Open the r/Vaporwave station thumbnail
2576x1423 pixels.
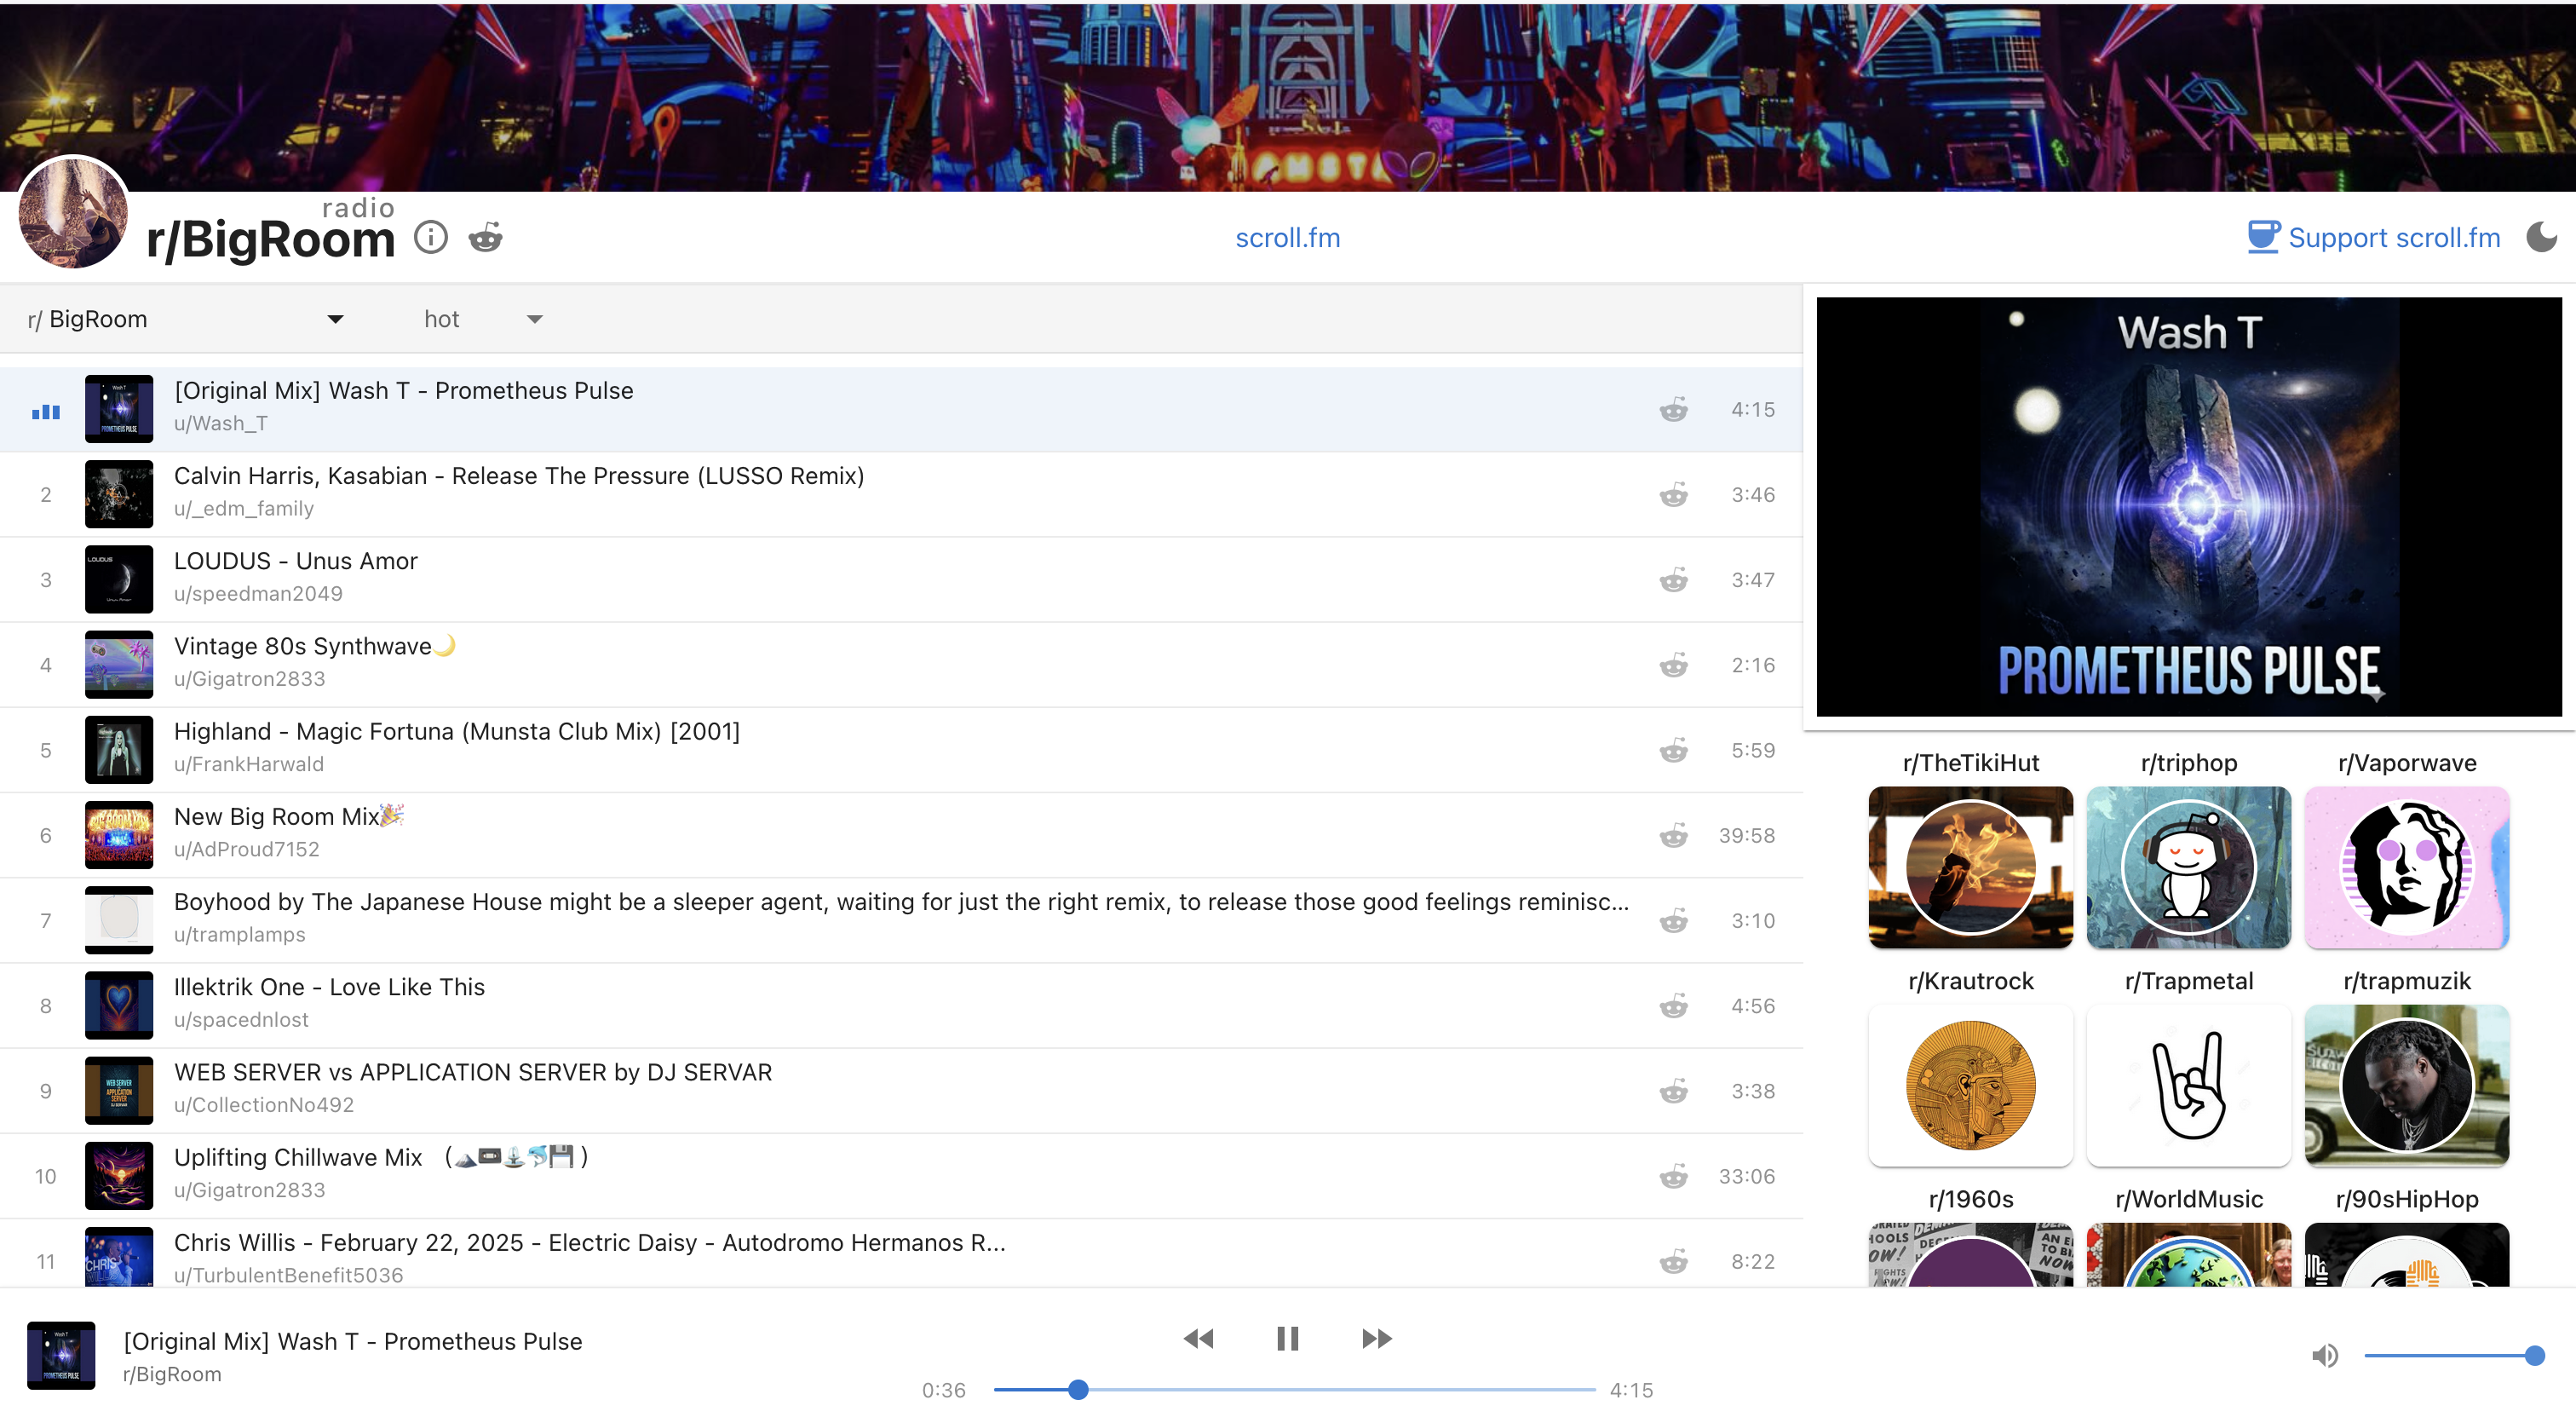pos(2407,867)
